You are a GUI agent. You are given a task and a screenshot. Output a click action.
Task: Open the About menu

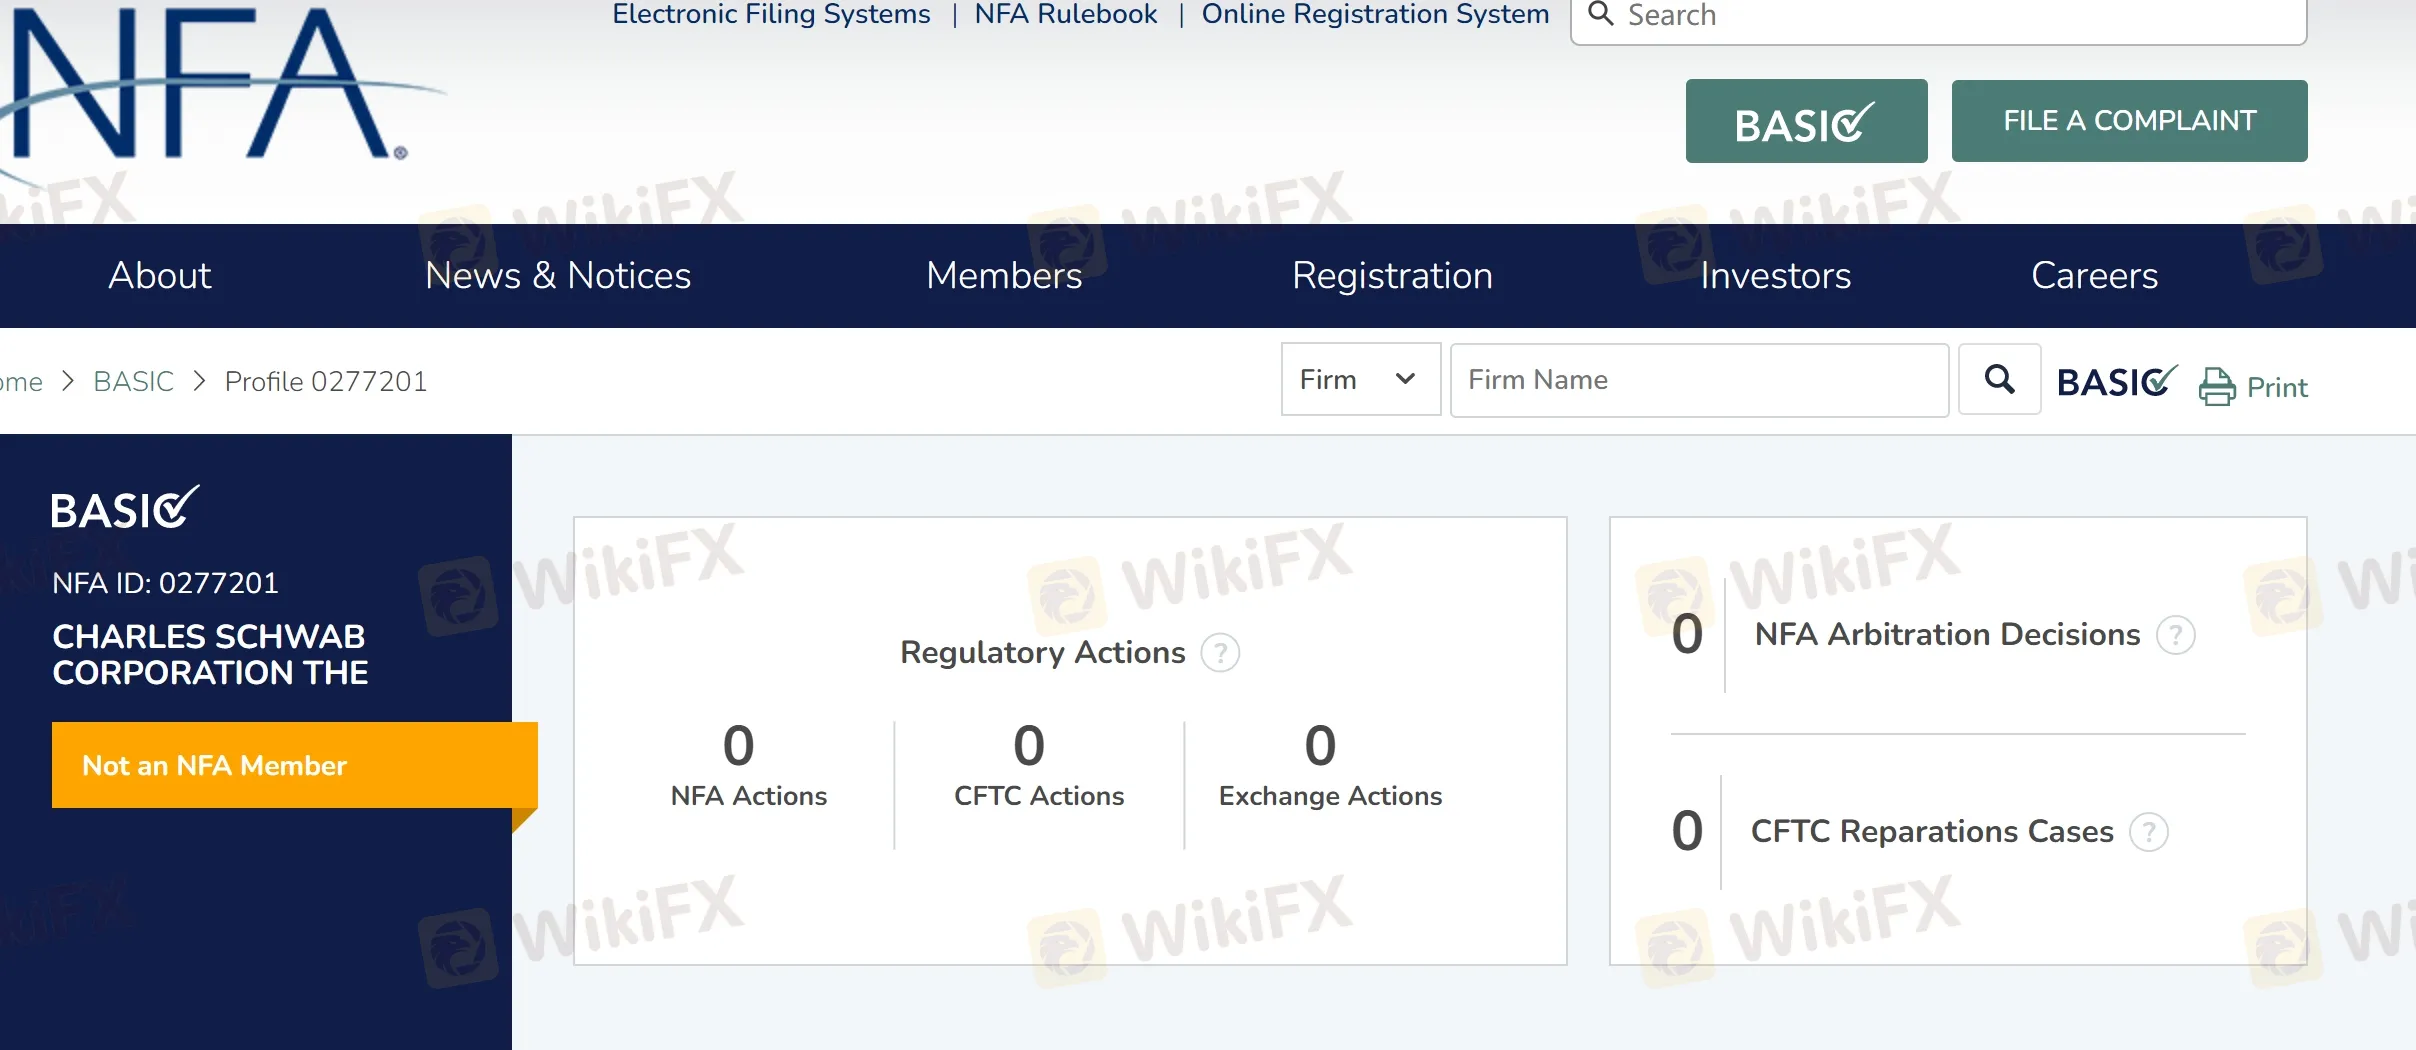coord(159,275)
